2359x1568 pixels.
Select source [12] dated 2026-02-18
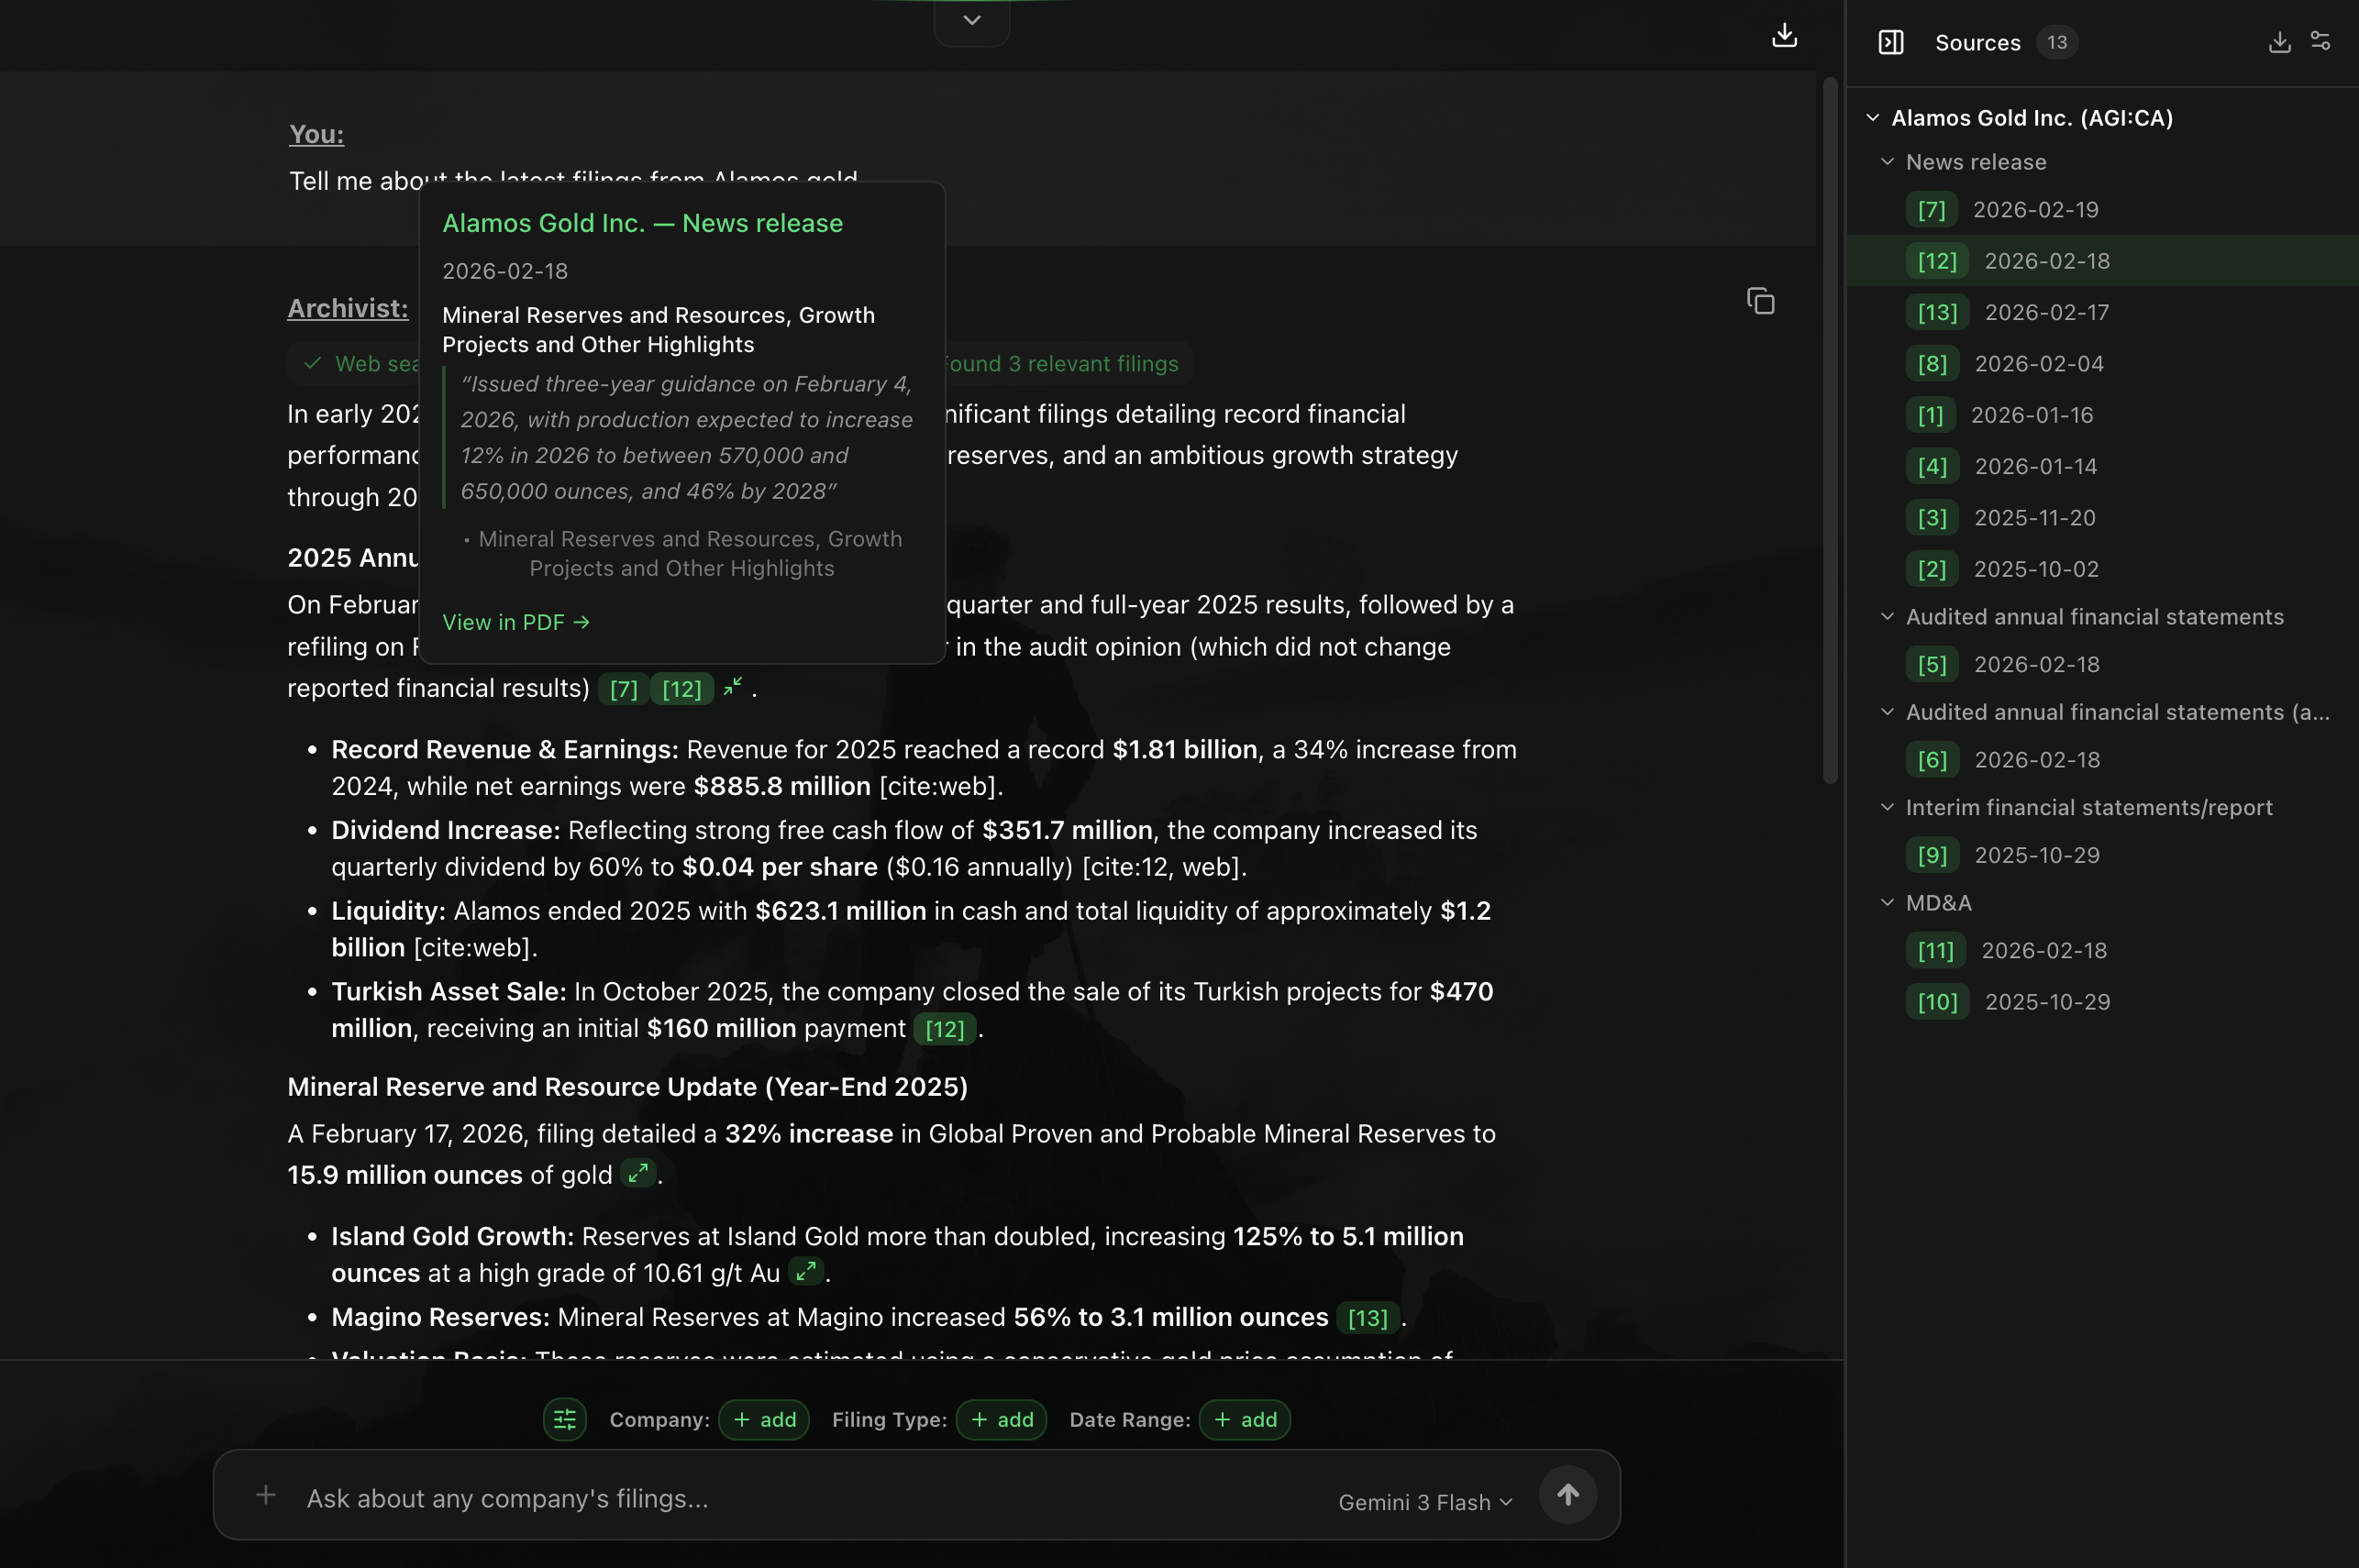point(2102,261)
